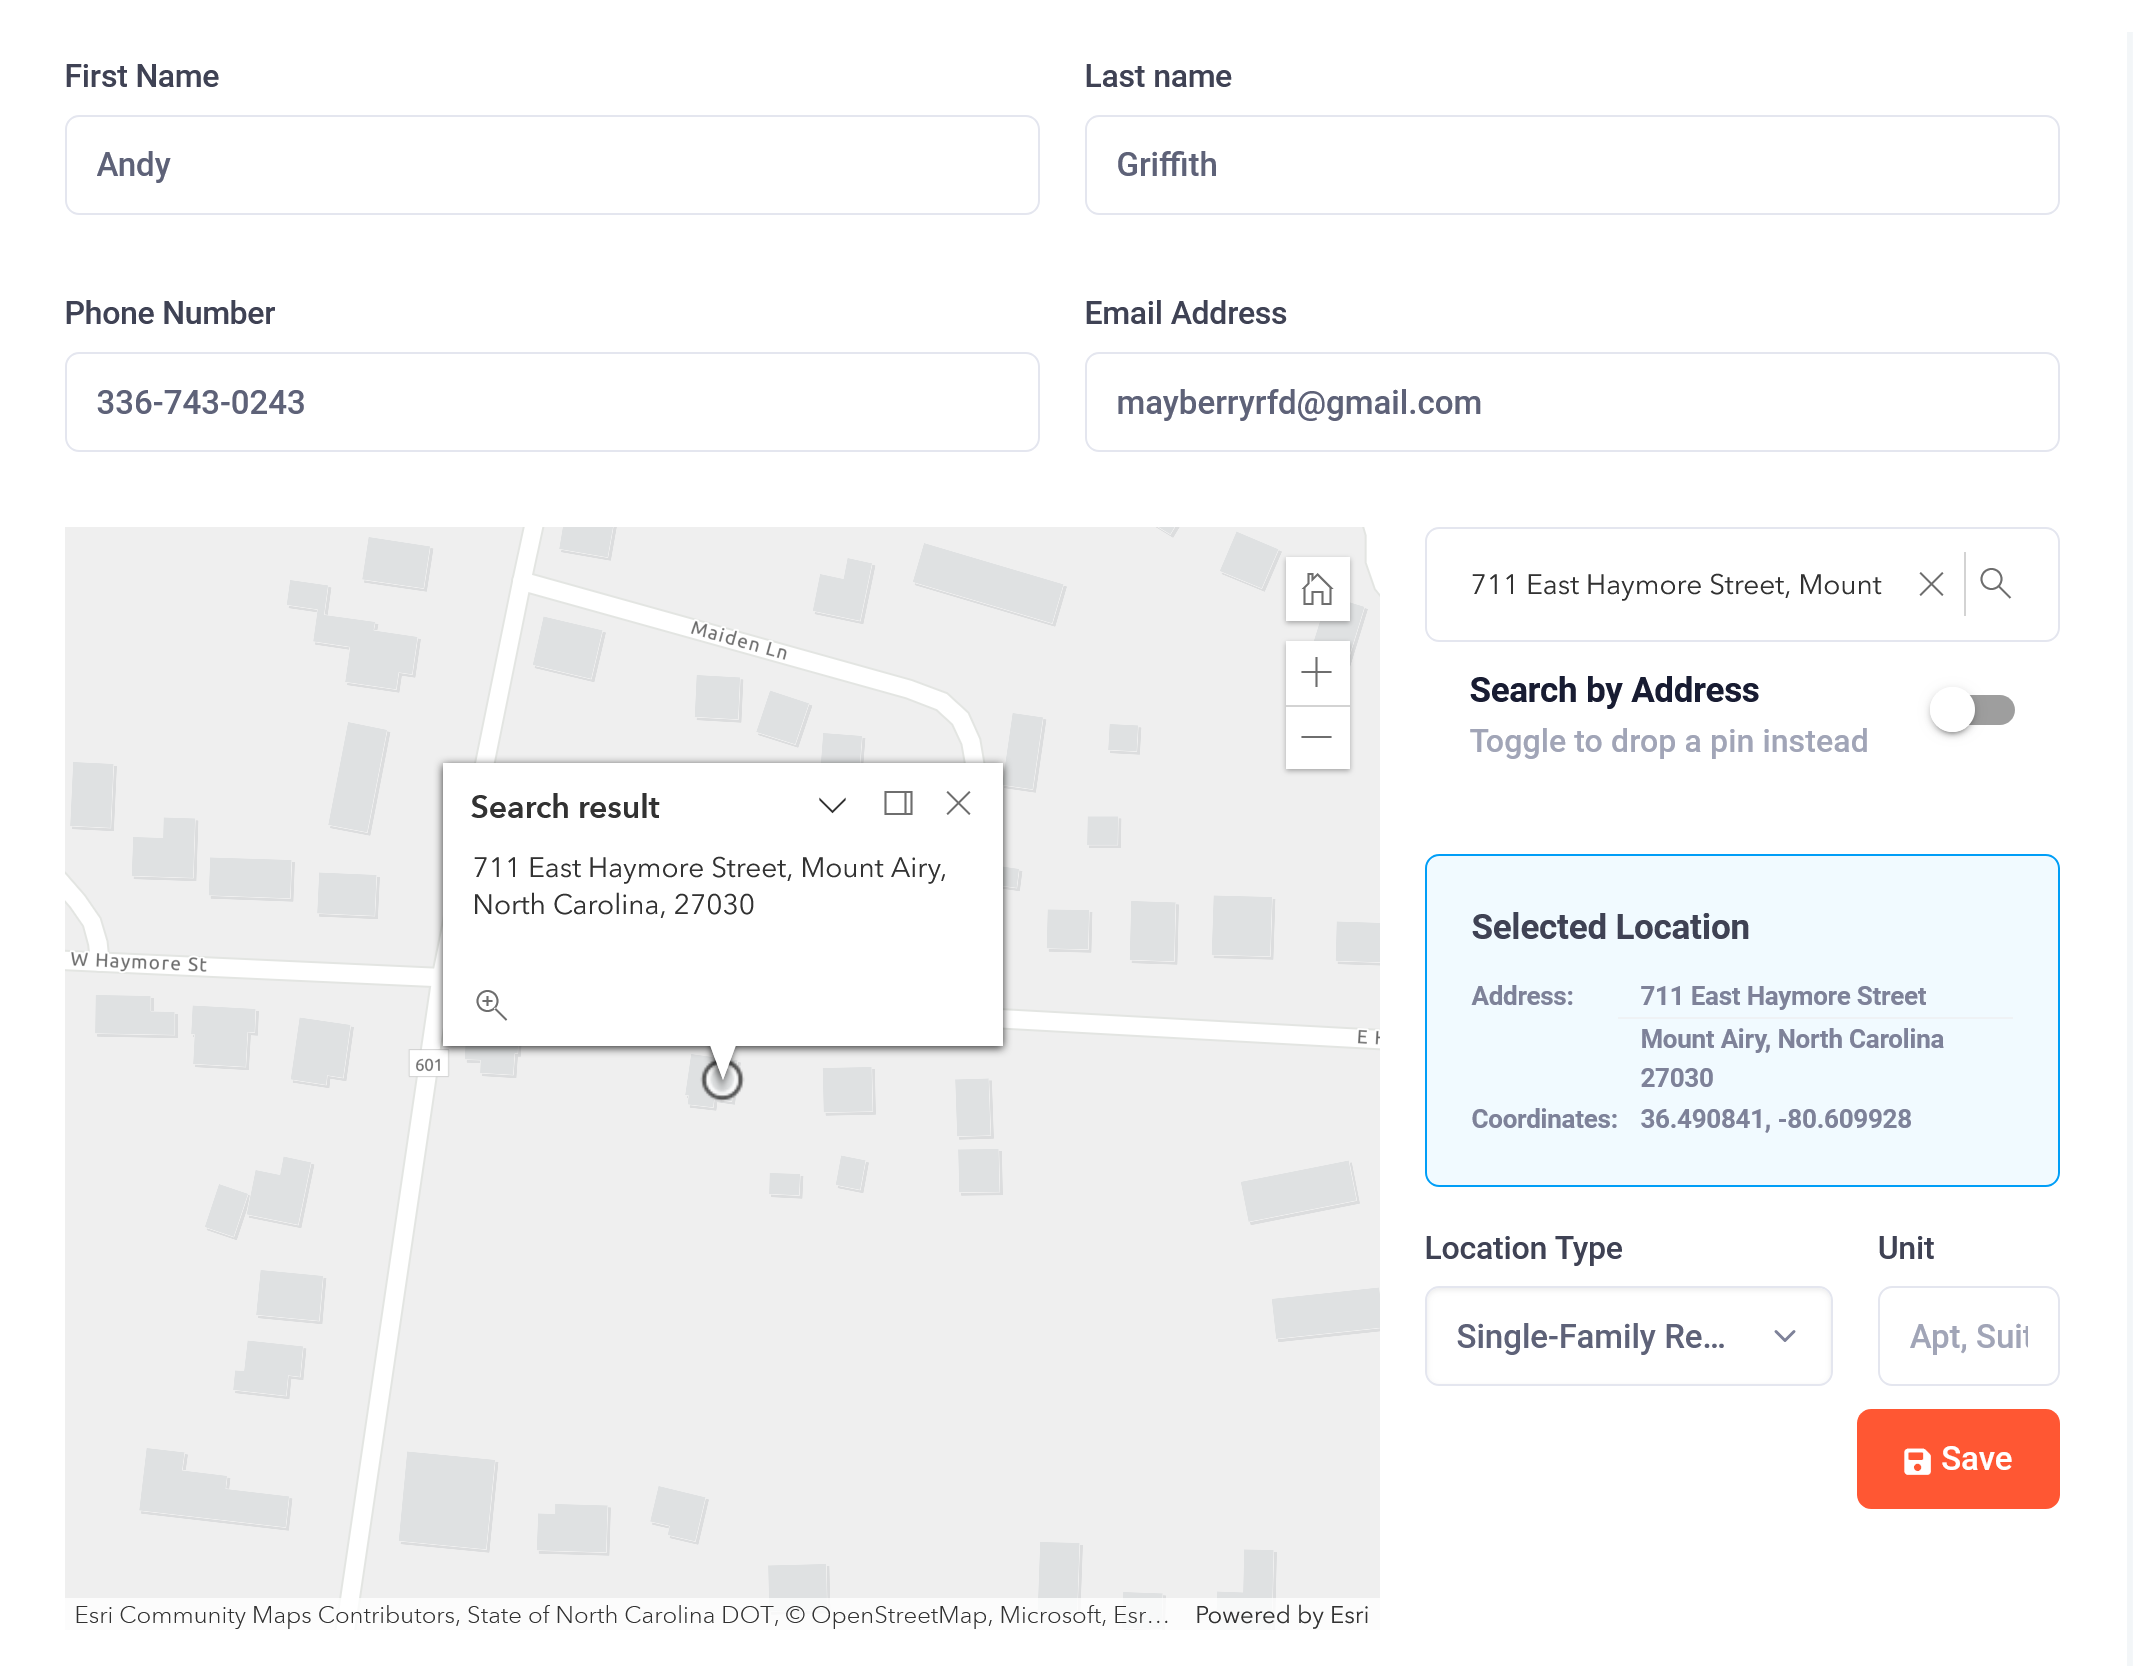Click the Email Address input field
2133x1670 pixels.
point(1571,402)
